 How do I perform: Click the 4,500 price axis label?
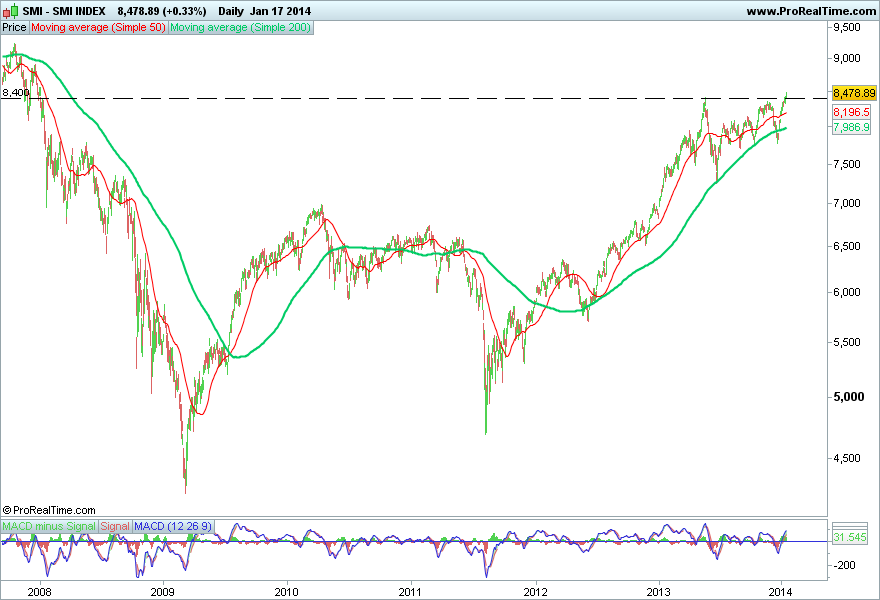click(x=847, y=459)
